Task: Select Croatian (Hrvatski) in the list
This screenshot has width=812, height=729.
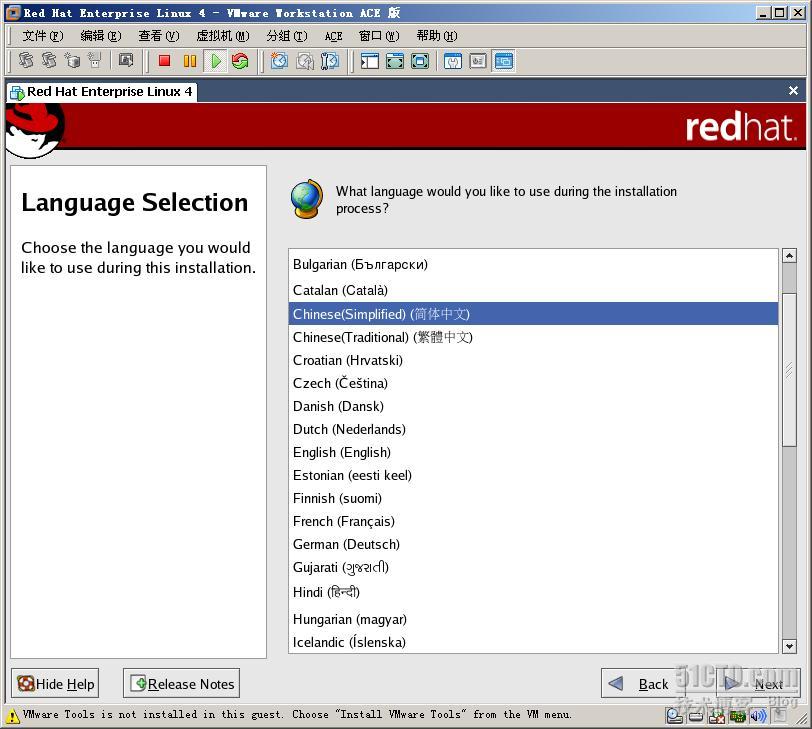Action: click(x=533, y=360)
